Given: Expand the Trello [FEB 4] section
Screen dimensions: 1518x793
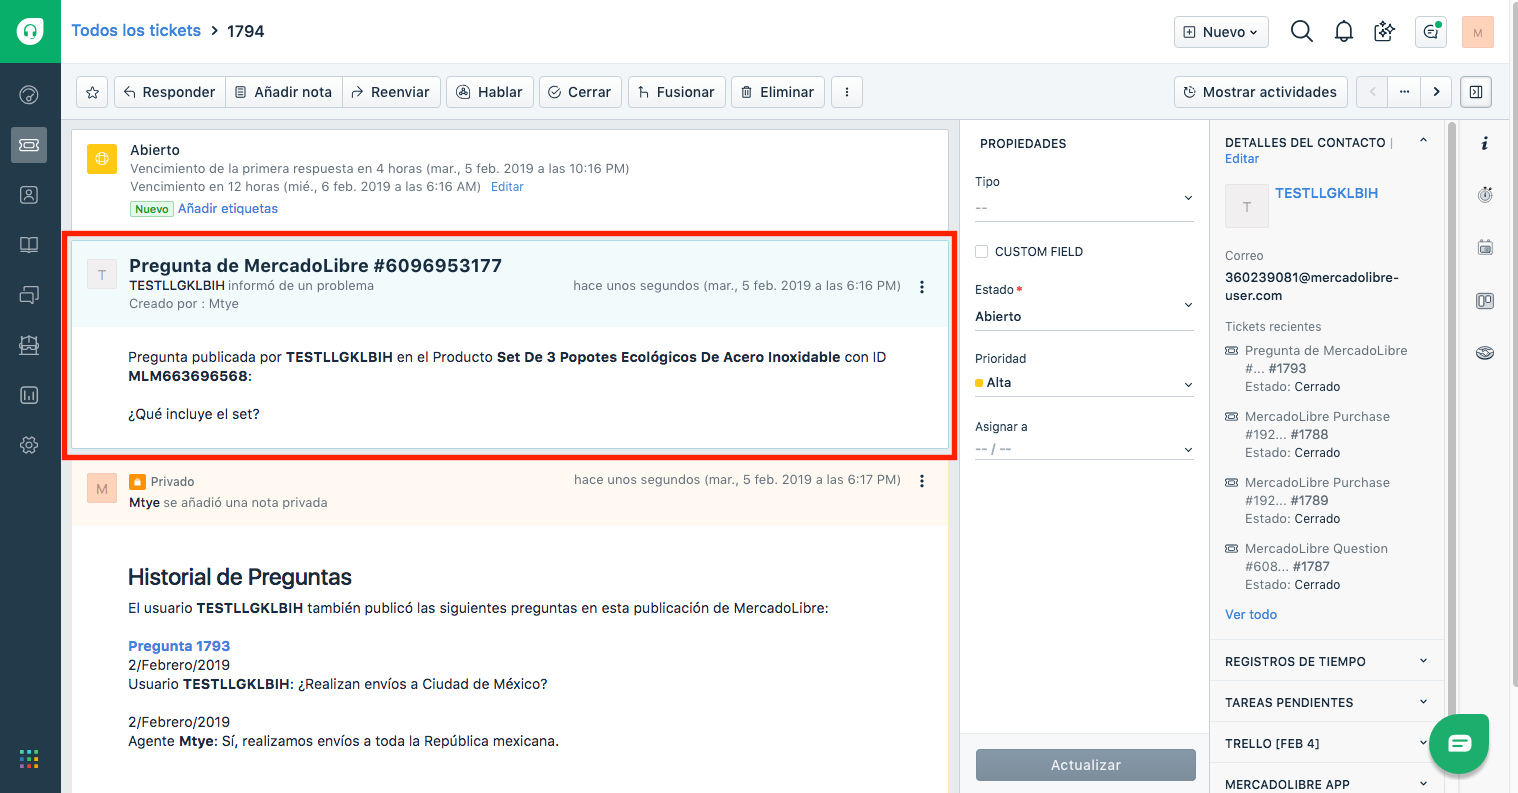Looking at the screenshot, I should coord(1327,743).
